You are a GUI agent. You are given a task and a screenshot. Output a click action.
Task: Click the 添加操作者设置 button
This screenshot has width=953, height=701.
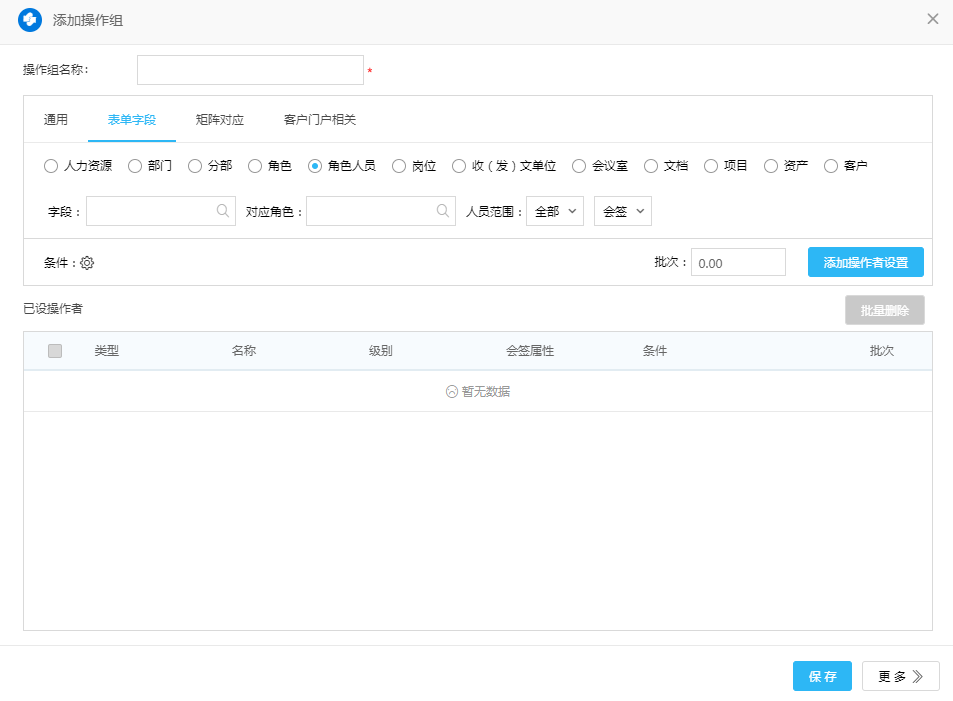click(x=865, y=262)
